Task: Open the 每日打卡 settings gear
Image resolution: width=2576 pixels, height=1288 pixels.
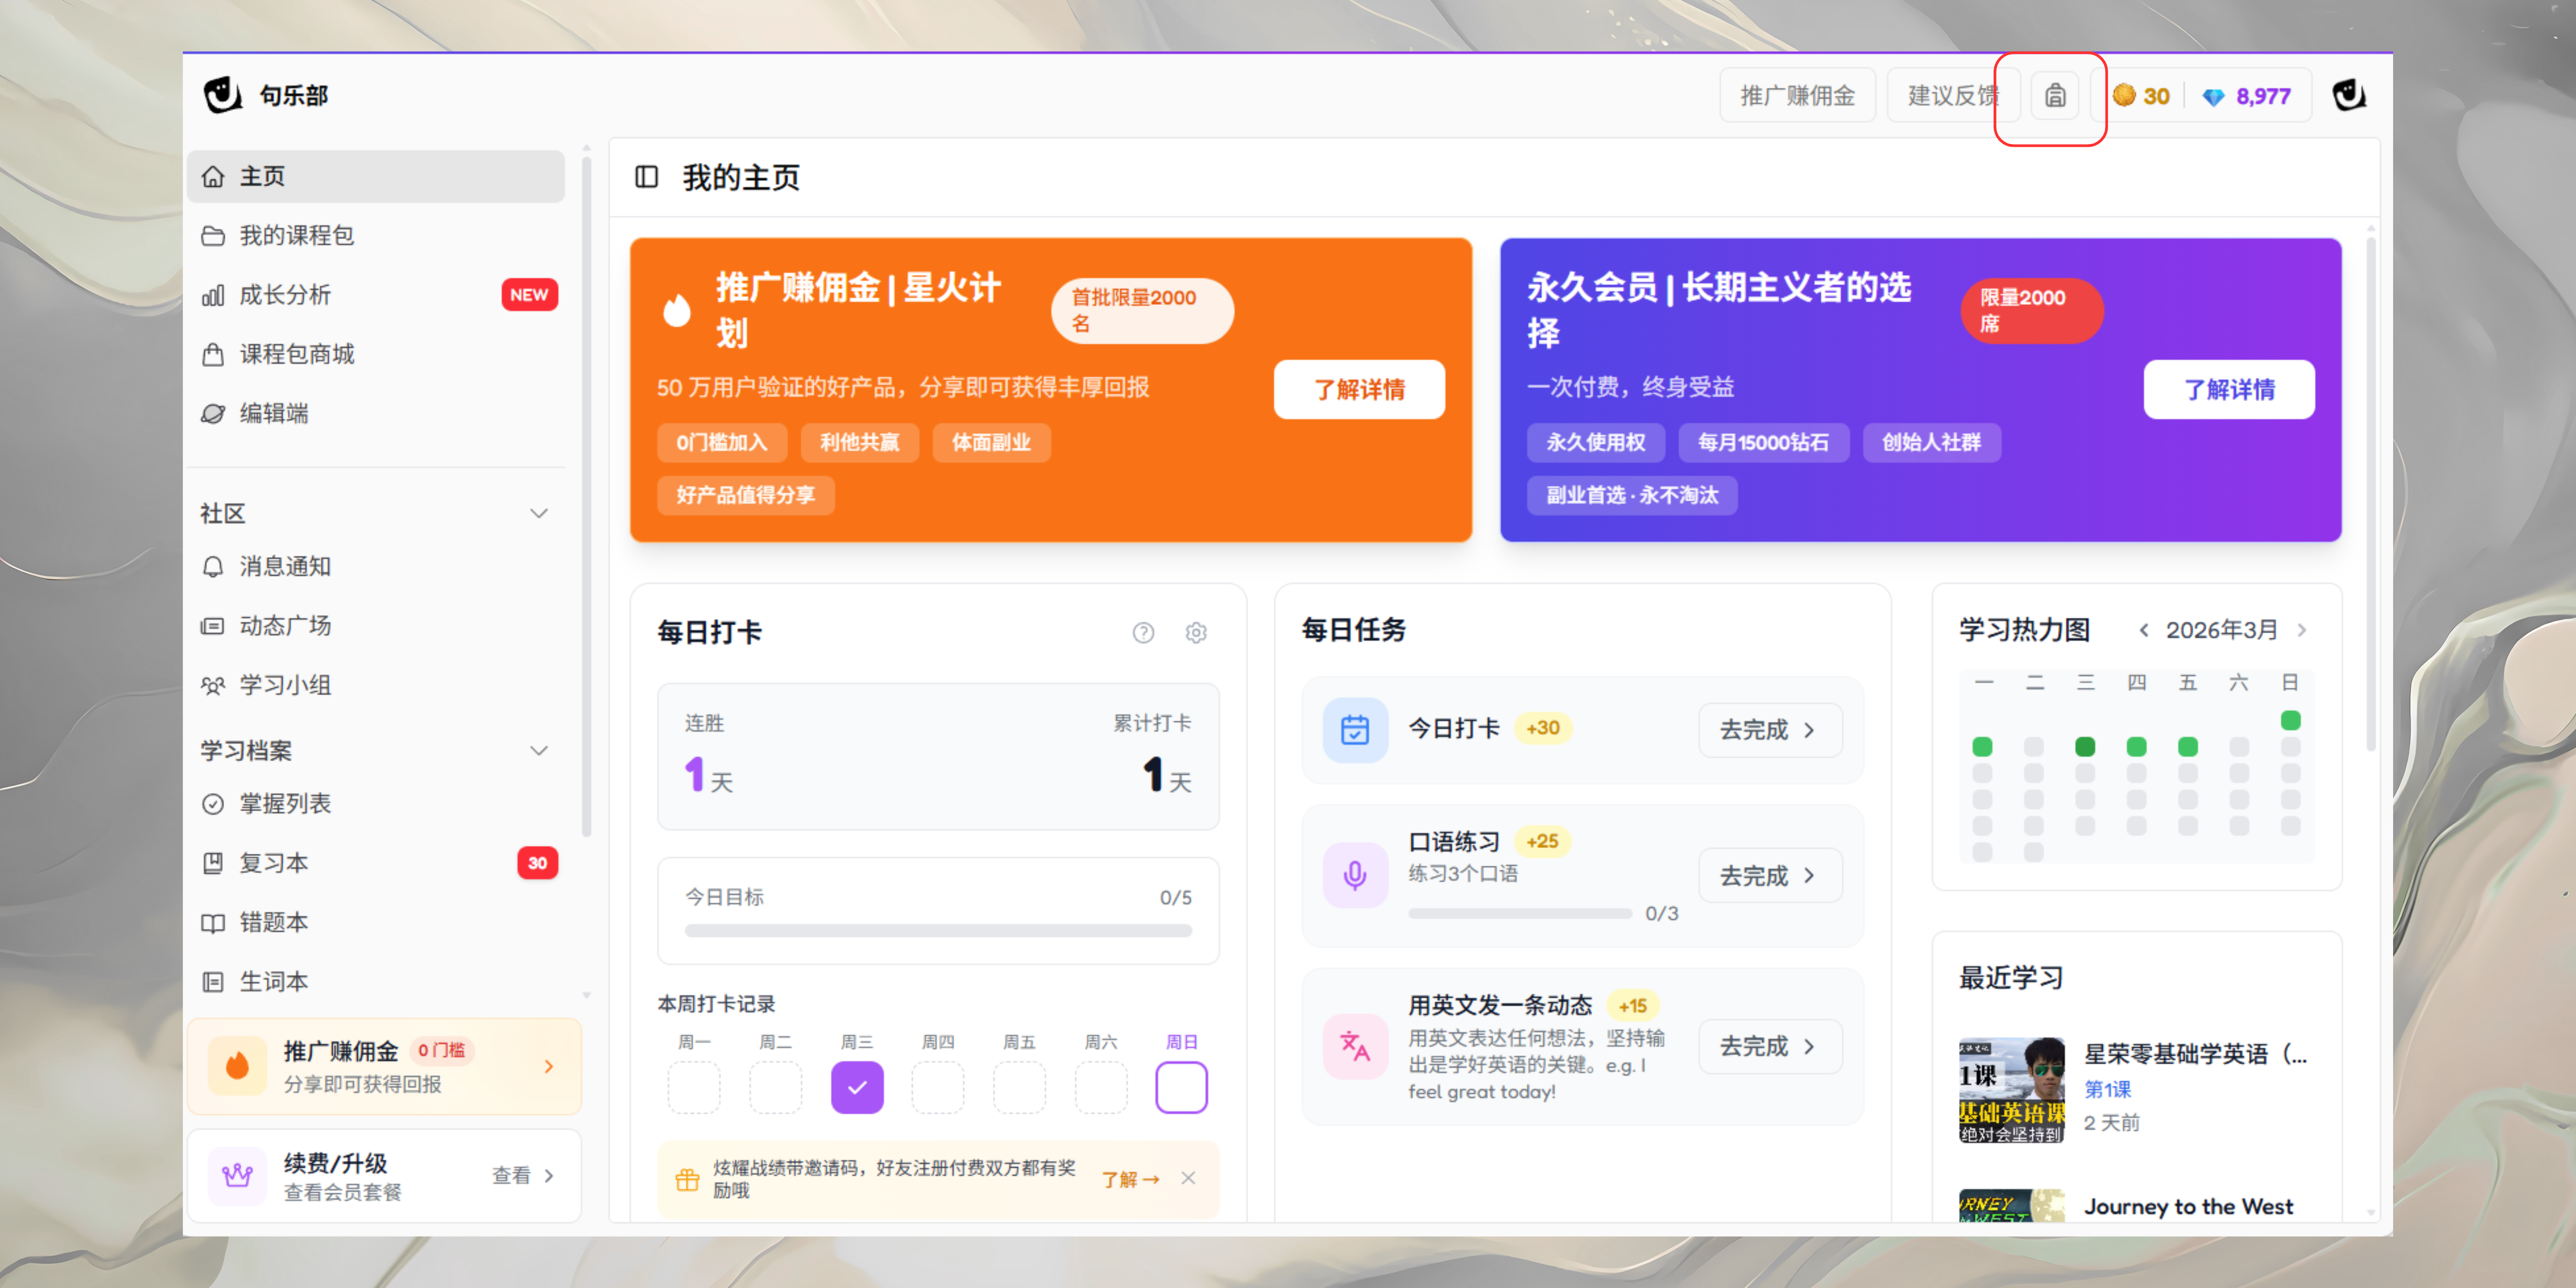Action: pyautogui.click(x=1195, y=632)
